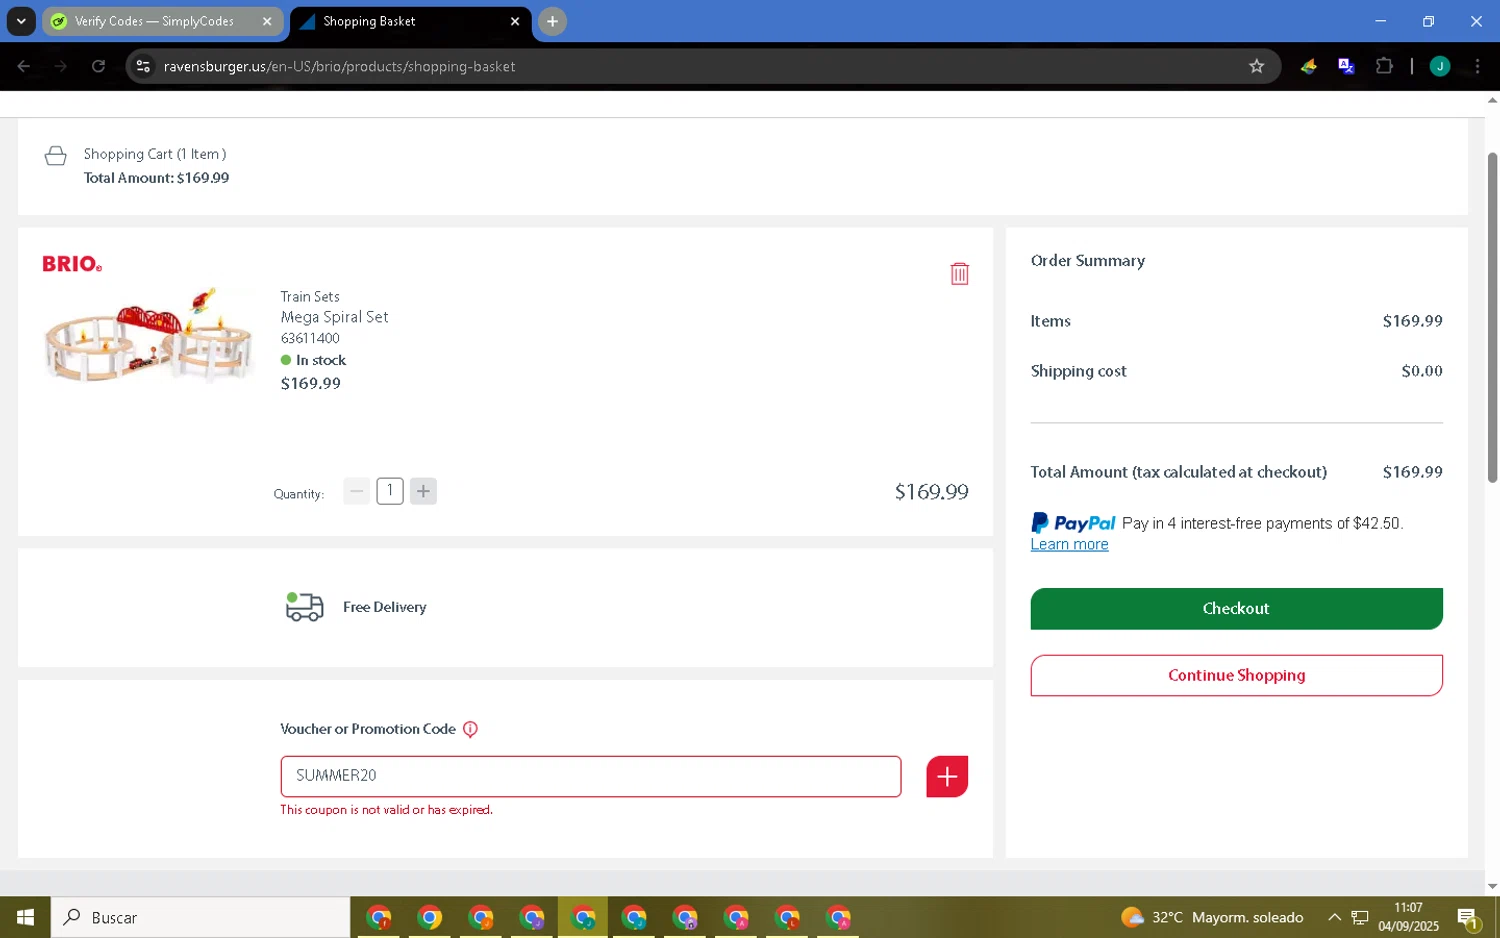Proceed with the green Checkout button

[1236, 609]
